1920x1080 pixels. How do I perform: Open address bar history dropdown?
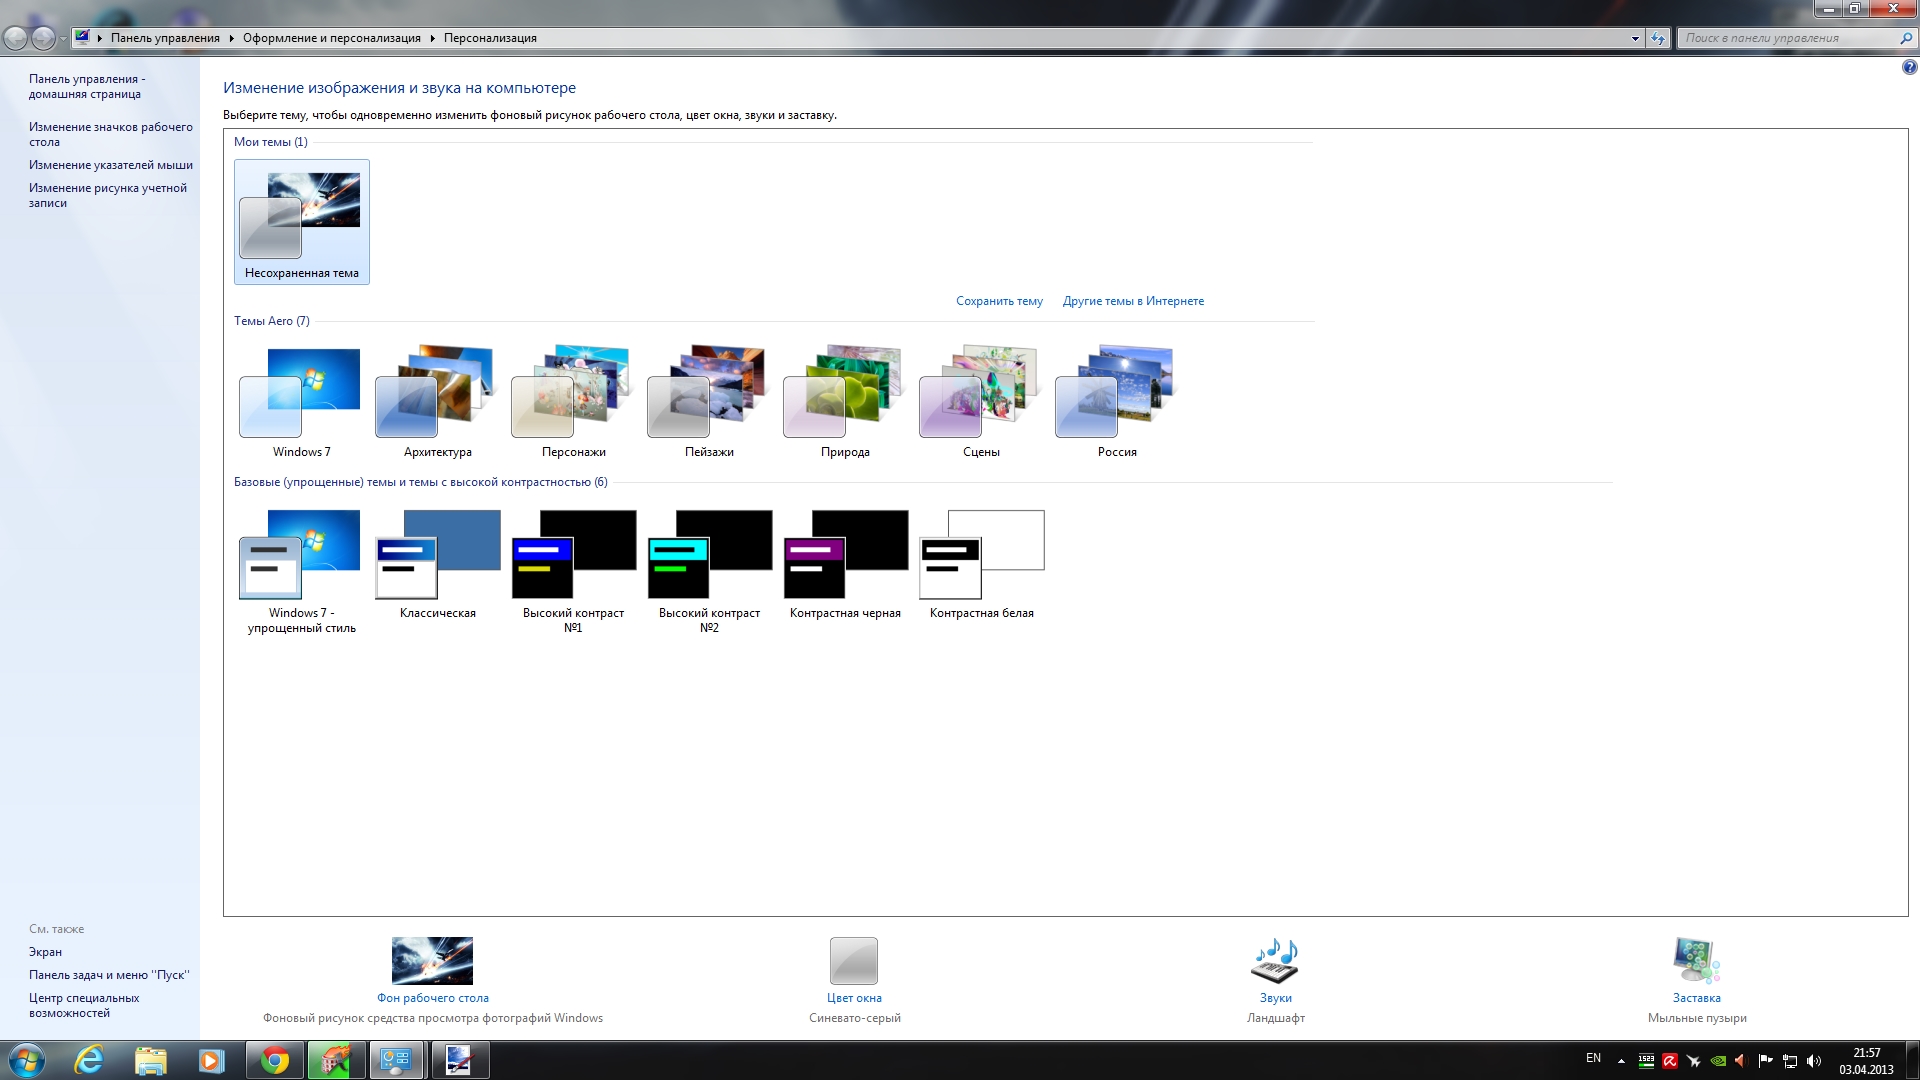[1635, 38]
